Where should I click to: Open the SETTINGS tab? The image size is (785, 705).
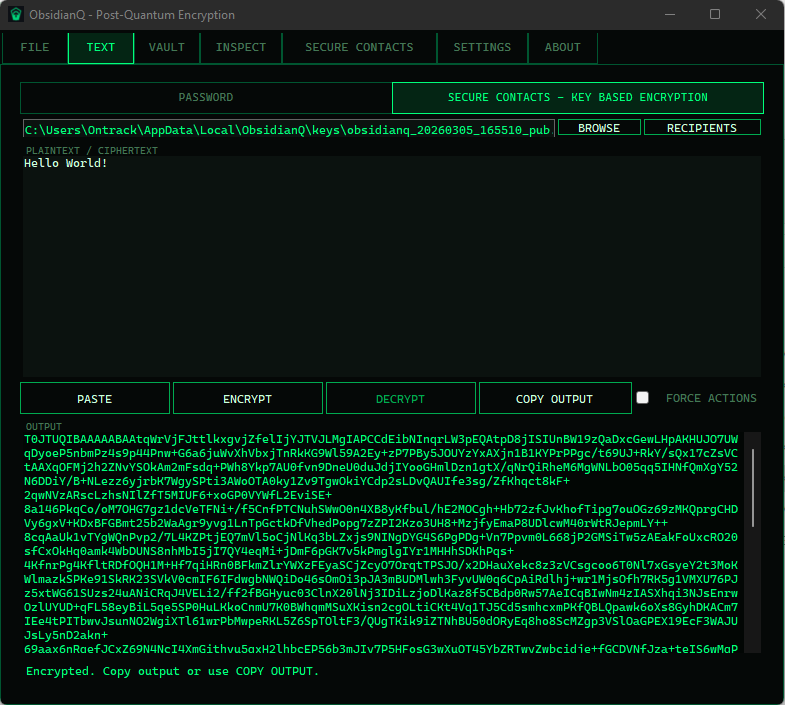pyautogui.click(x=482, y=48)
